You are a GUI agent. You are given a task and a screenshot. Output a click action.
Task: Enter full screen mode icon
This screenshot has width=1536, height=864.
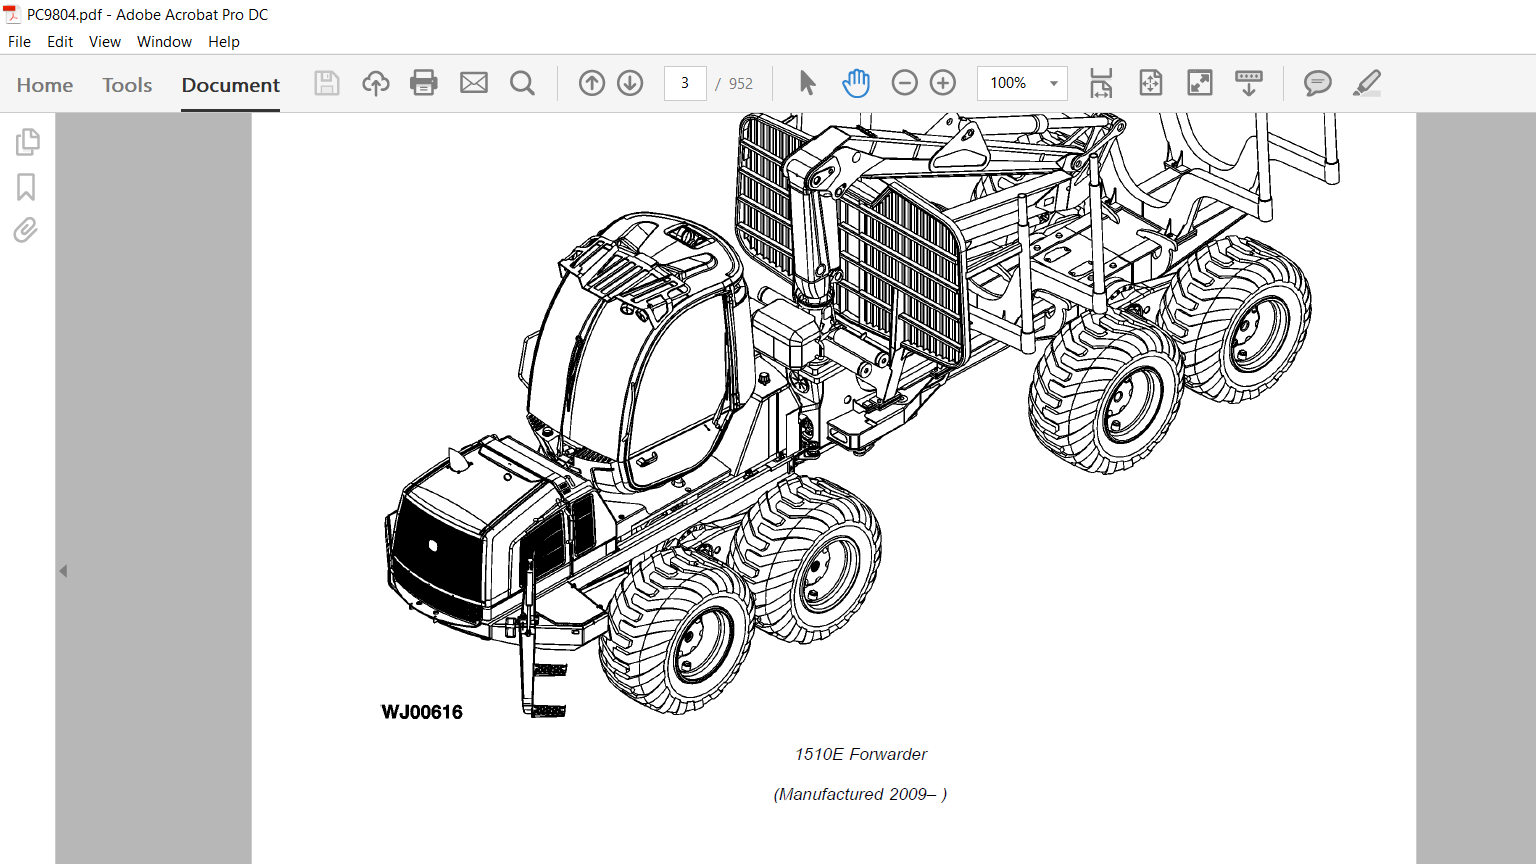coord(1200,83)
